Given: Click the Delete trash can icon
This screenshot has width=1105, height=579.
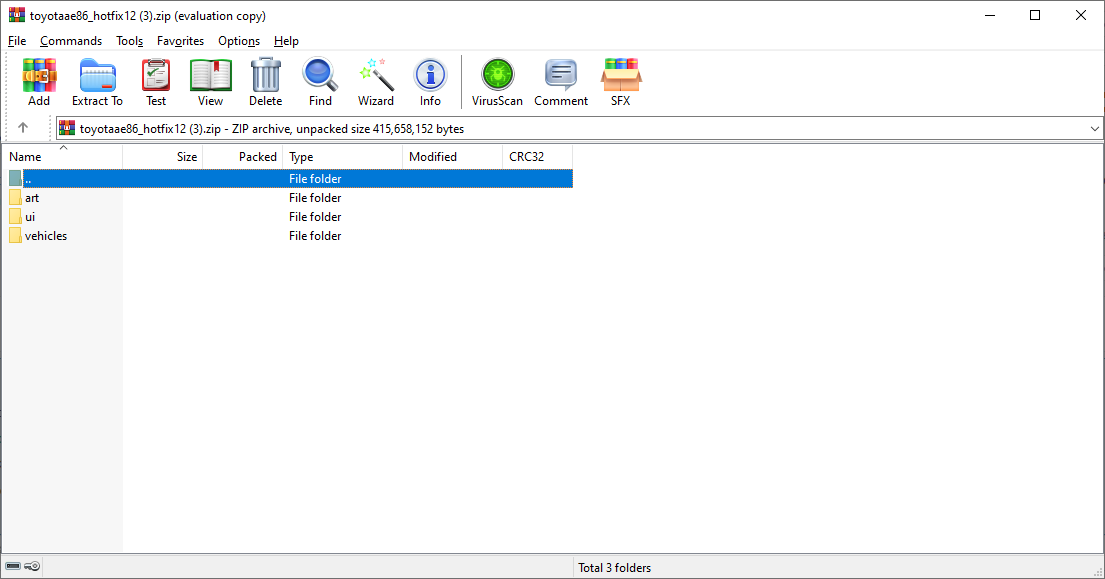Looking at the screenshot, I should coord(266,75).
